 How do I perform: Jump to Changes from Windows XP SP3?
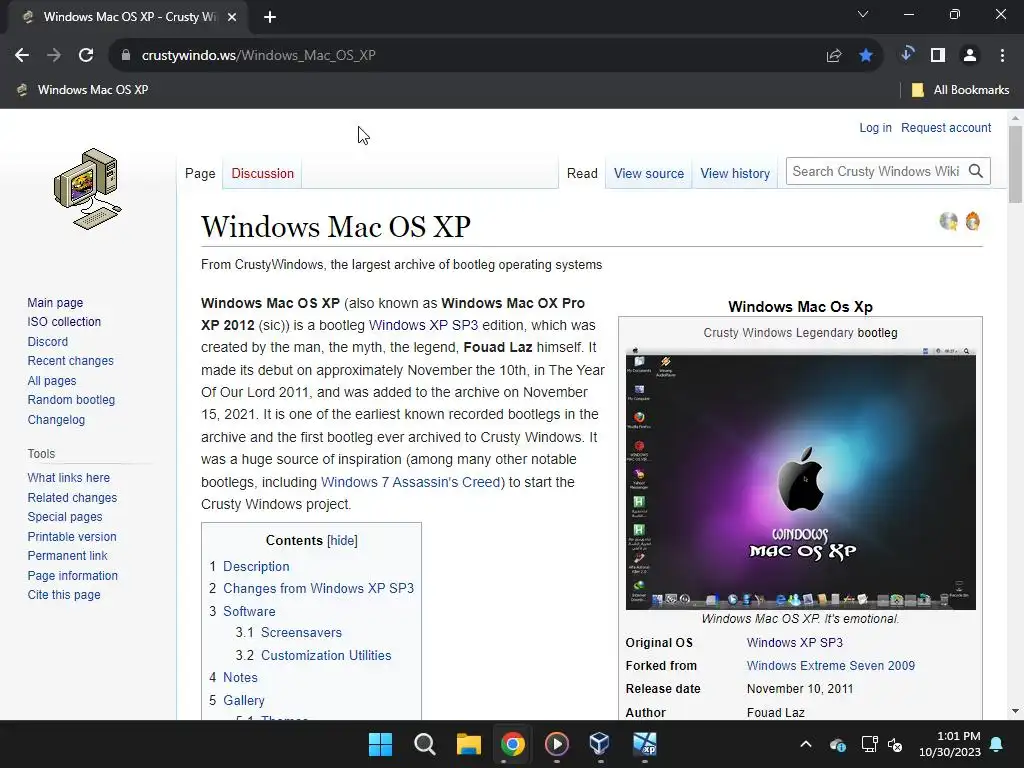318,588
